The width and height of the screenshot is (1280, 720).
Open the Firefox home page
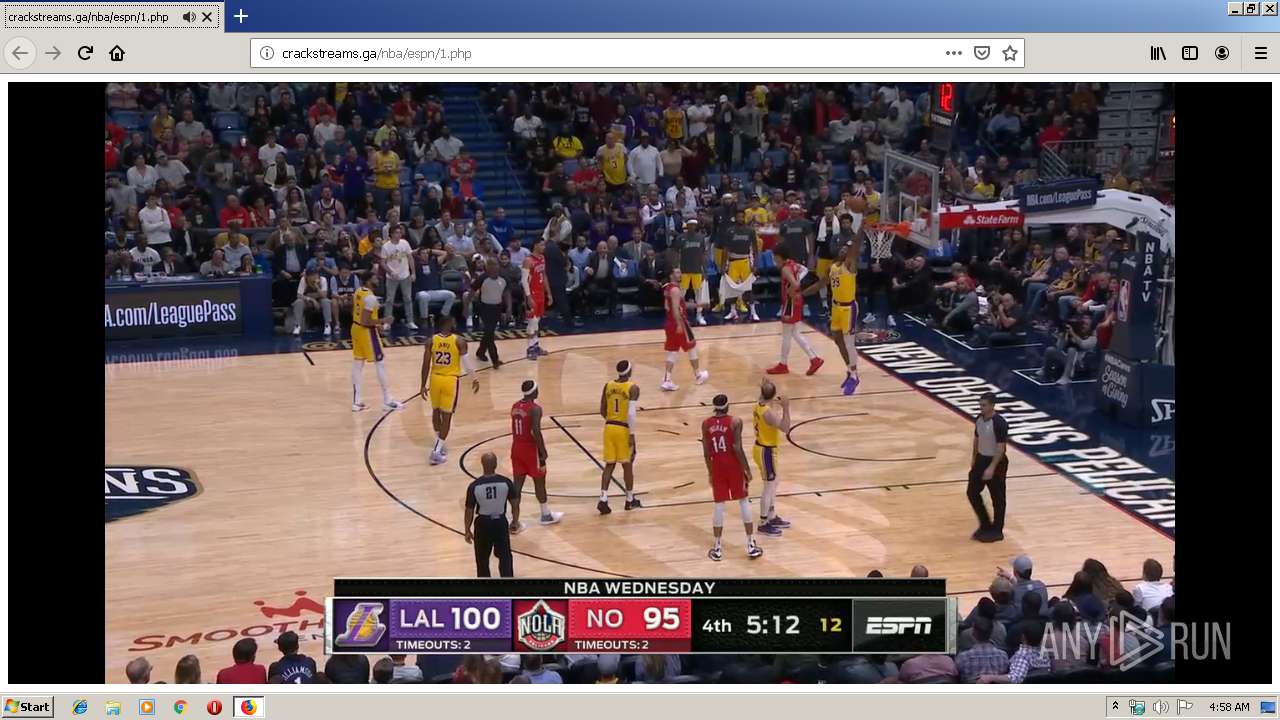tap(117, 53)
